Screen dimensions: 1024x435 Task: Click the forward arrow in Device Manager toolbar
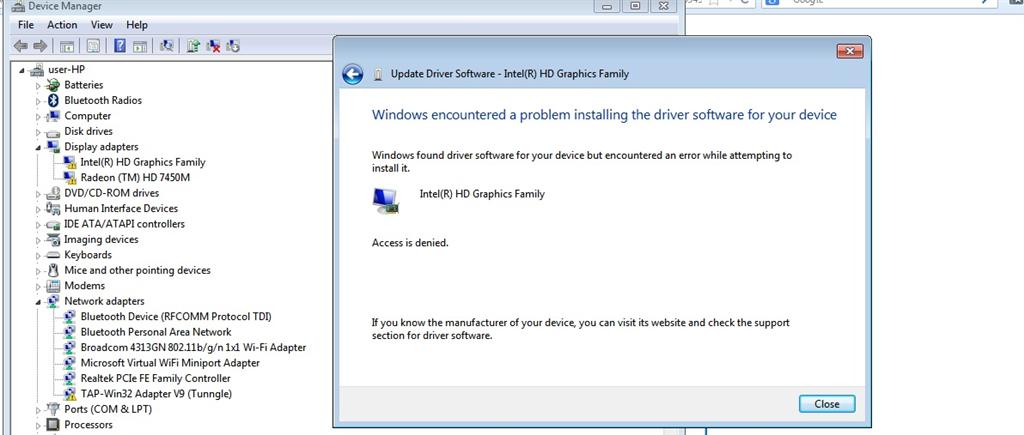click(40, 46)
